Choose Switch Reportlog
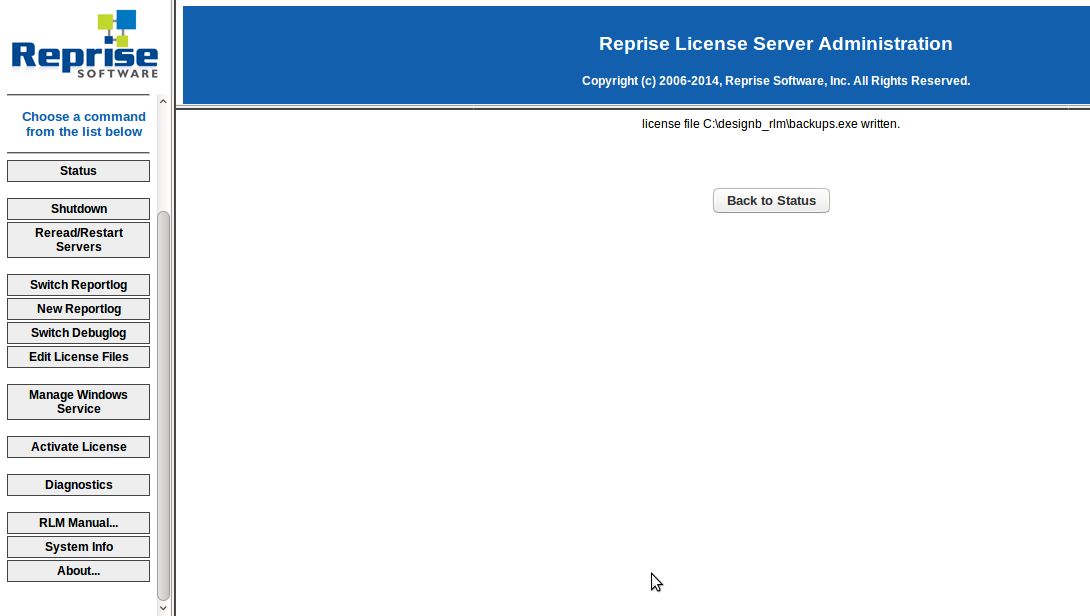Screen dimensions: 1090x616 point(79,285)
